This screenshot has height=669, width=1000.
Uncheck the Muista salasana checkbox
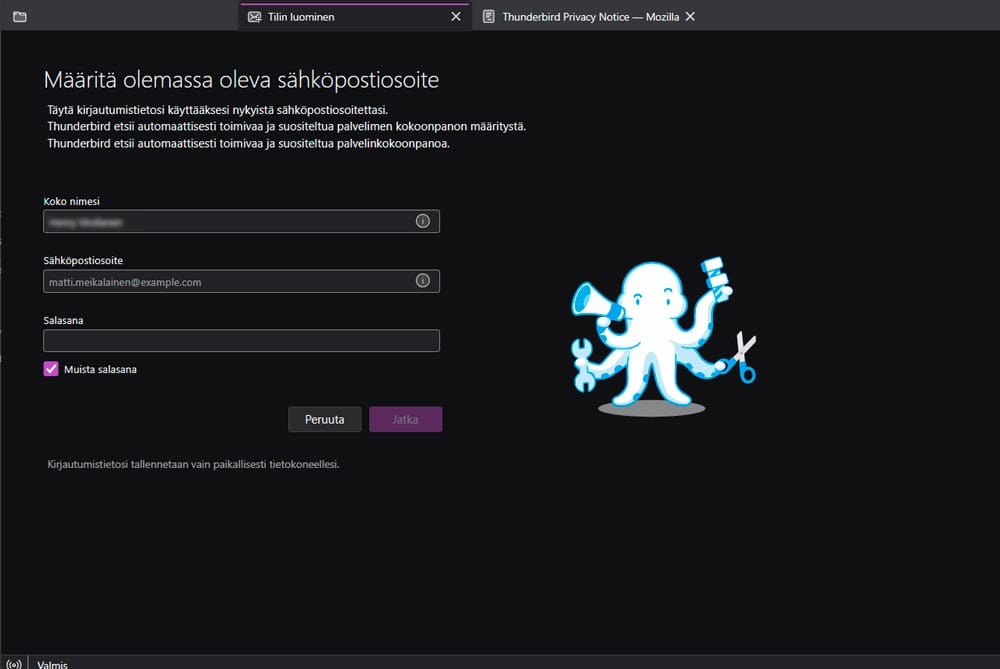[x=51, y=369]
